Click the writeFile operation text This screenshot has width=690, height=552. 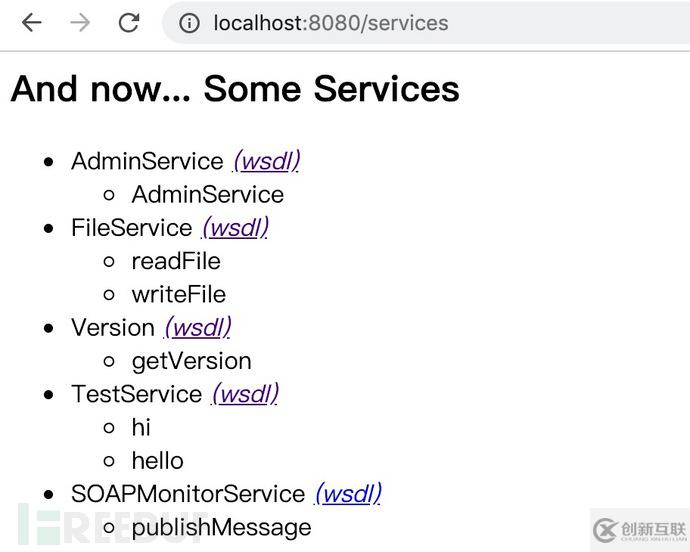click(x=178, y=294)
